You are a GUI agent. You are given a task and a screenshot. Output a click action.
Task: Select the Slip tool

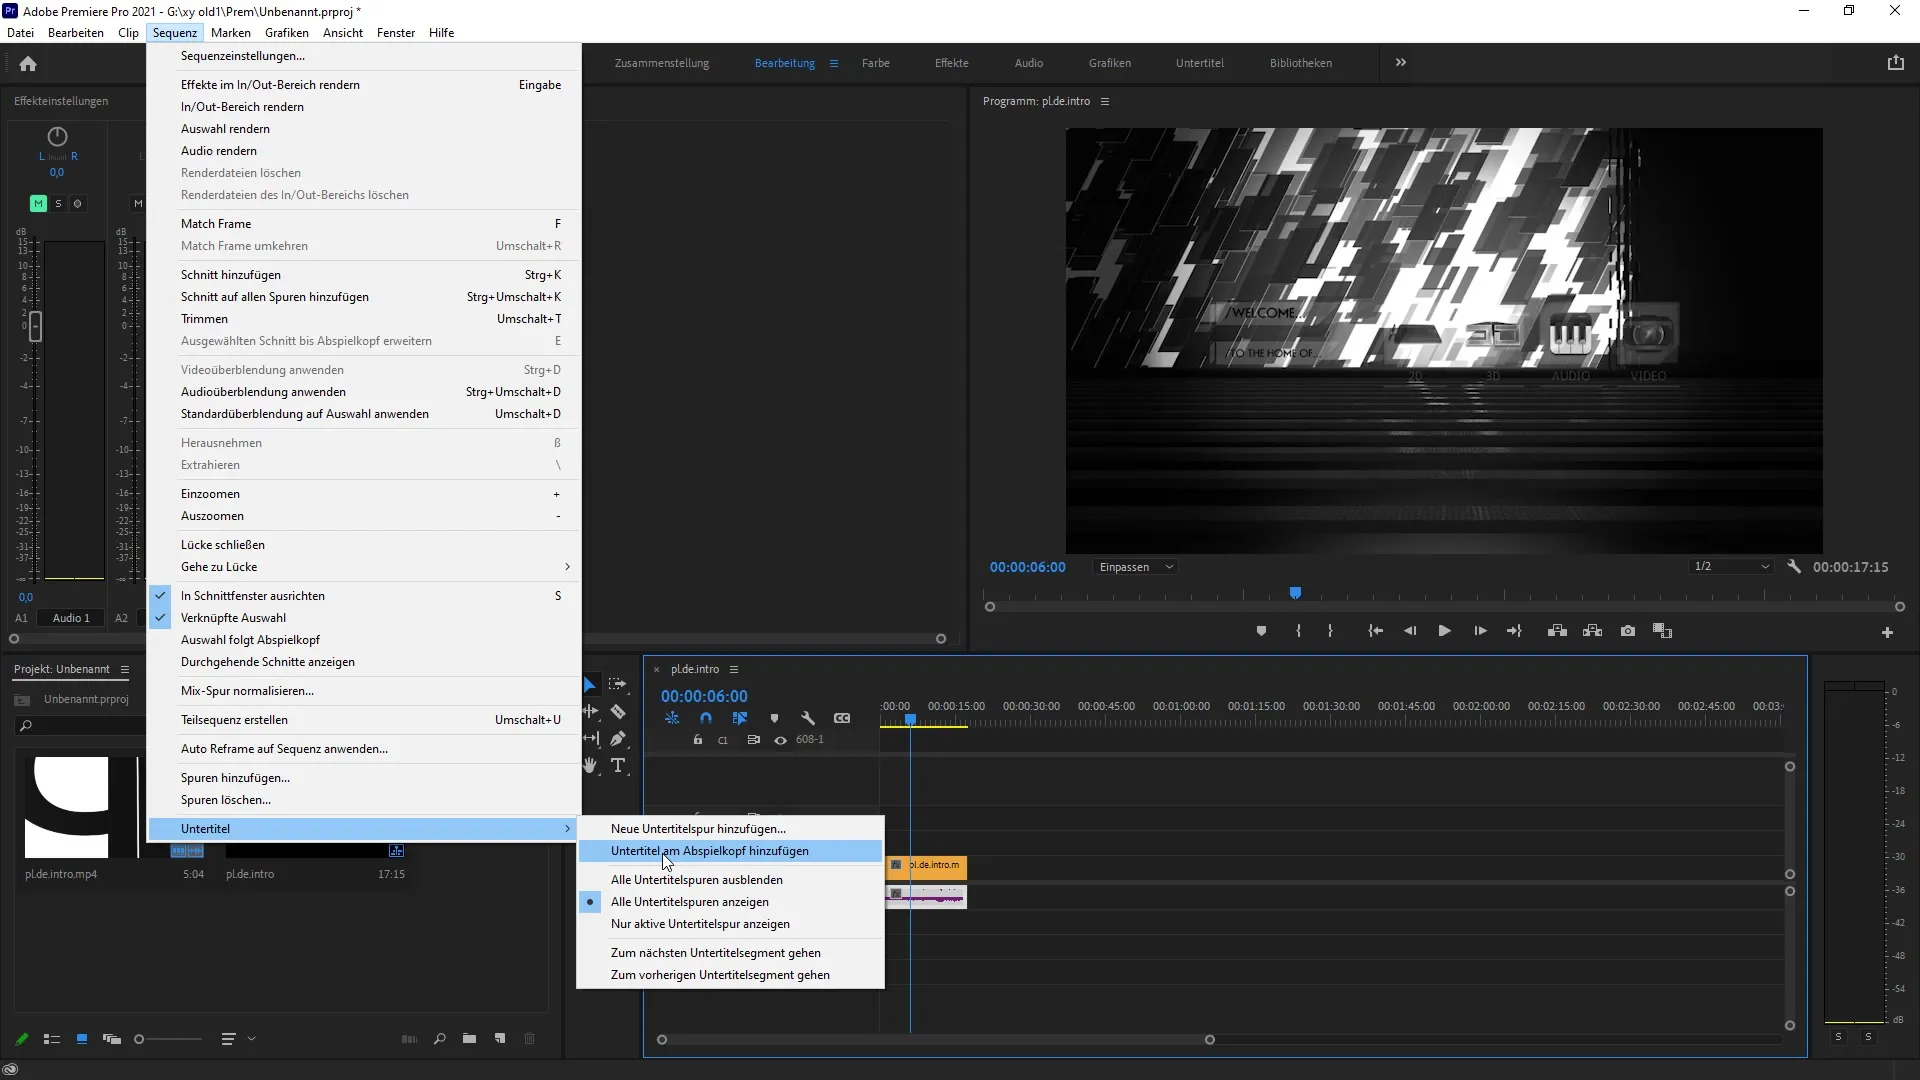click(591, 738)
